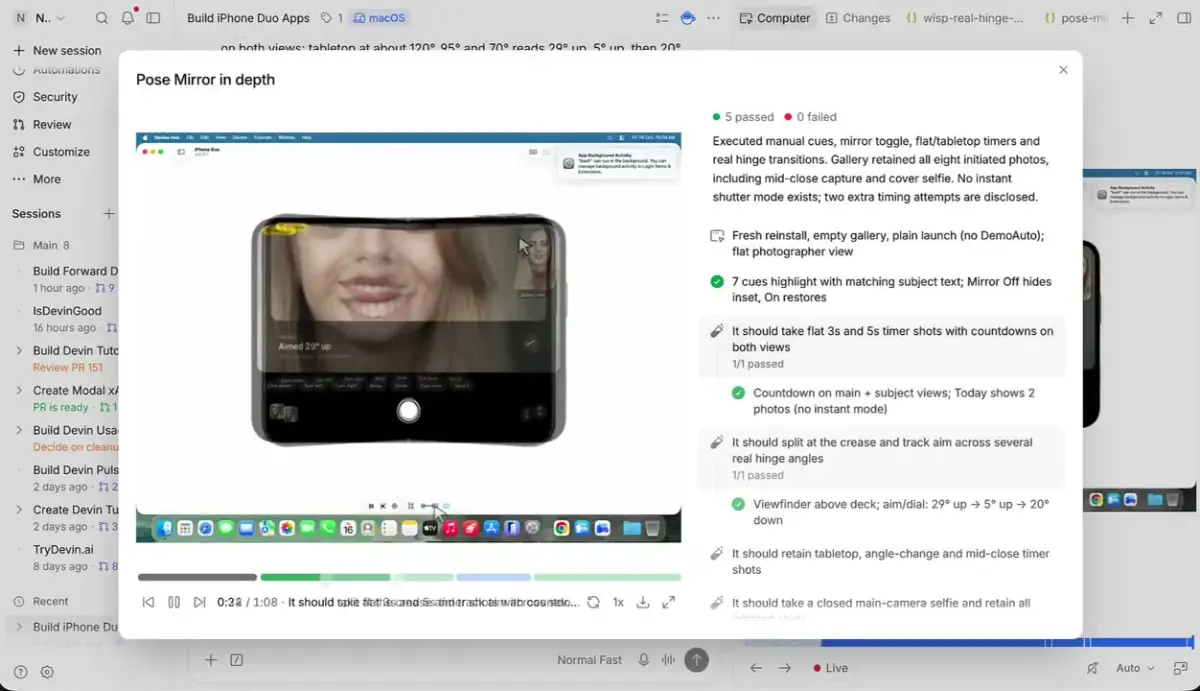This screenshot has width=1200, height=691.
Task: Download the recording video
Action: click(643, 602)
